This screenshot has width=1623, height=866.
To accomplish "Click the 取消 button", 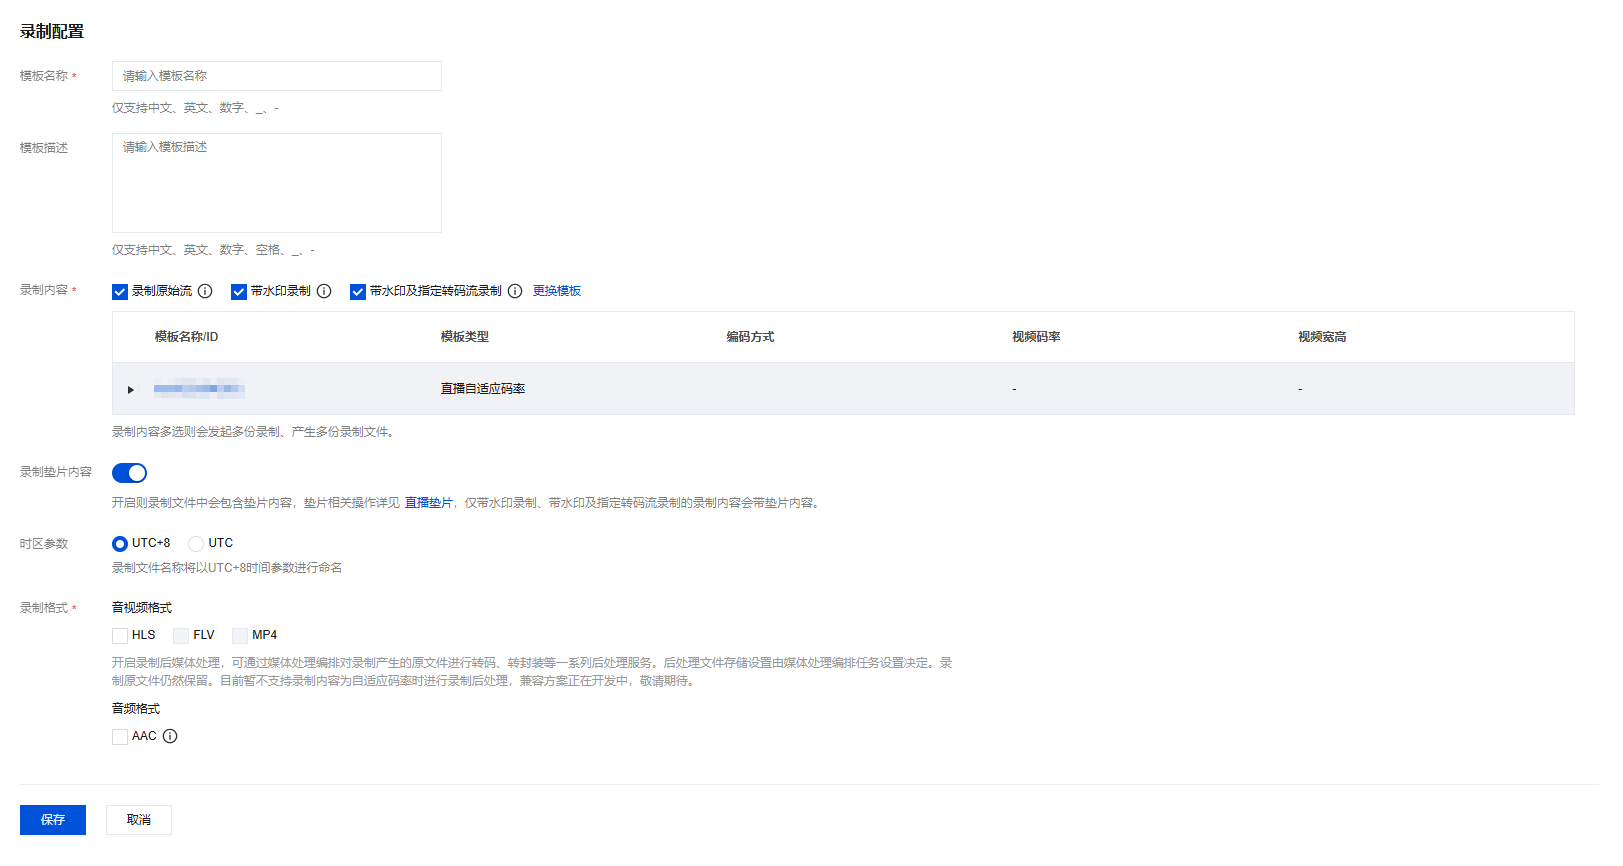I will click(139, 820).
